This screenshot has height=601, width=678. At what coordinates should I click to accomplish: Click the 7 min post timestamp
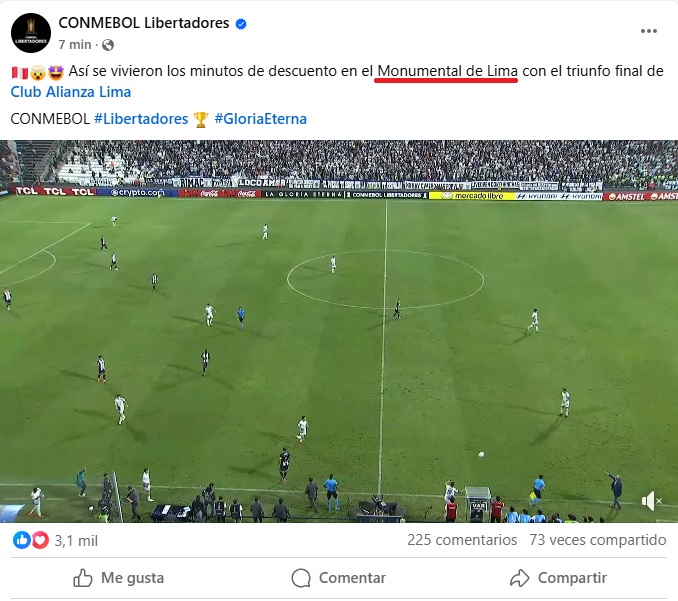click(75, 45)
